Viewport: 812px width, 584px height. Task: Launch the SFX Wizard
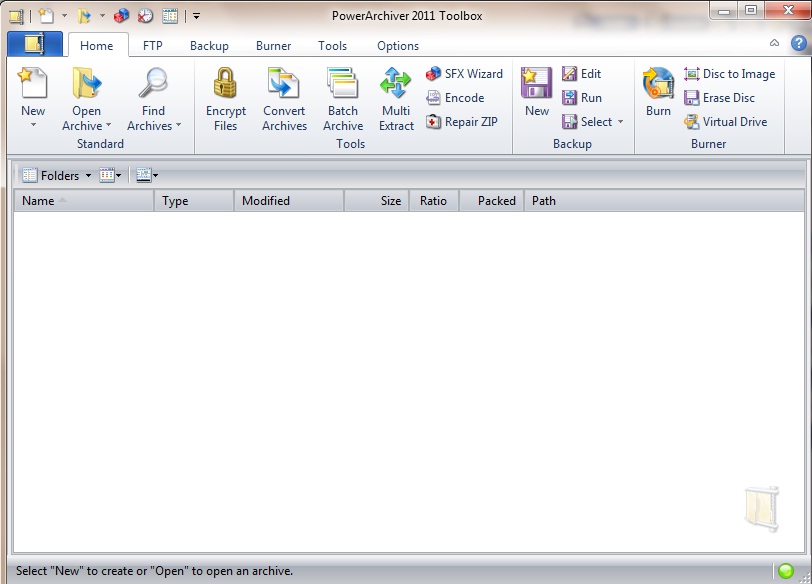(x=464, y=74)
